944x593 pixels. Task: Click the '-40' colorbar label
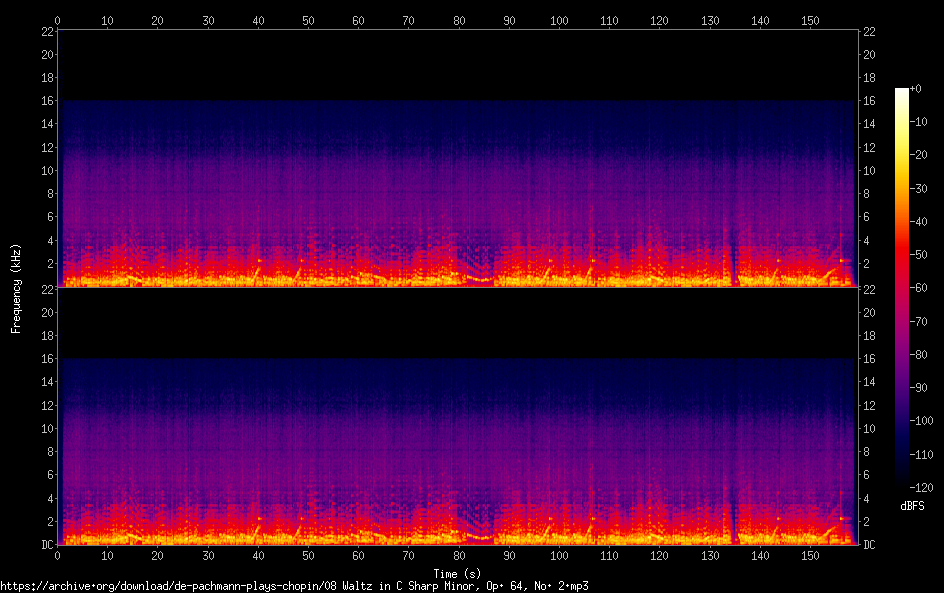[x=919, y=222]
